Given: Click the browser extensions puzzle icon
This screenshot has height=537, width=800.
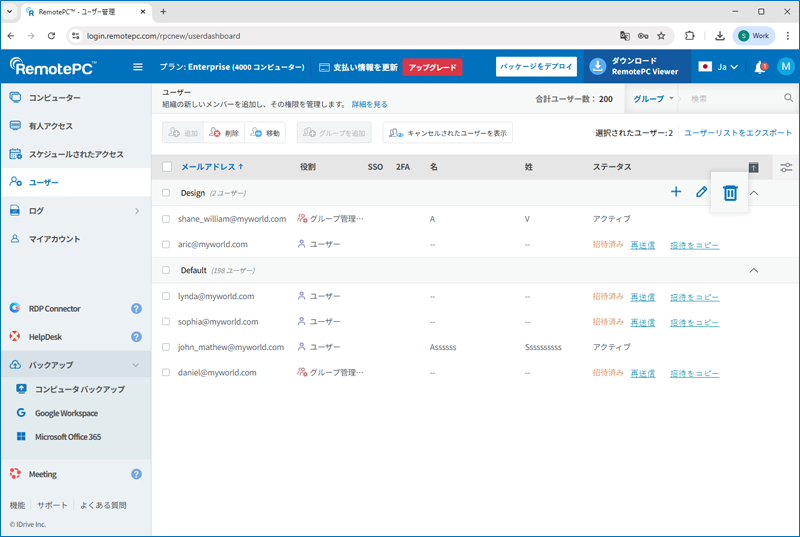Looking at the screenshot, I should (x=690, y=36).
